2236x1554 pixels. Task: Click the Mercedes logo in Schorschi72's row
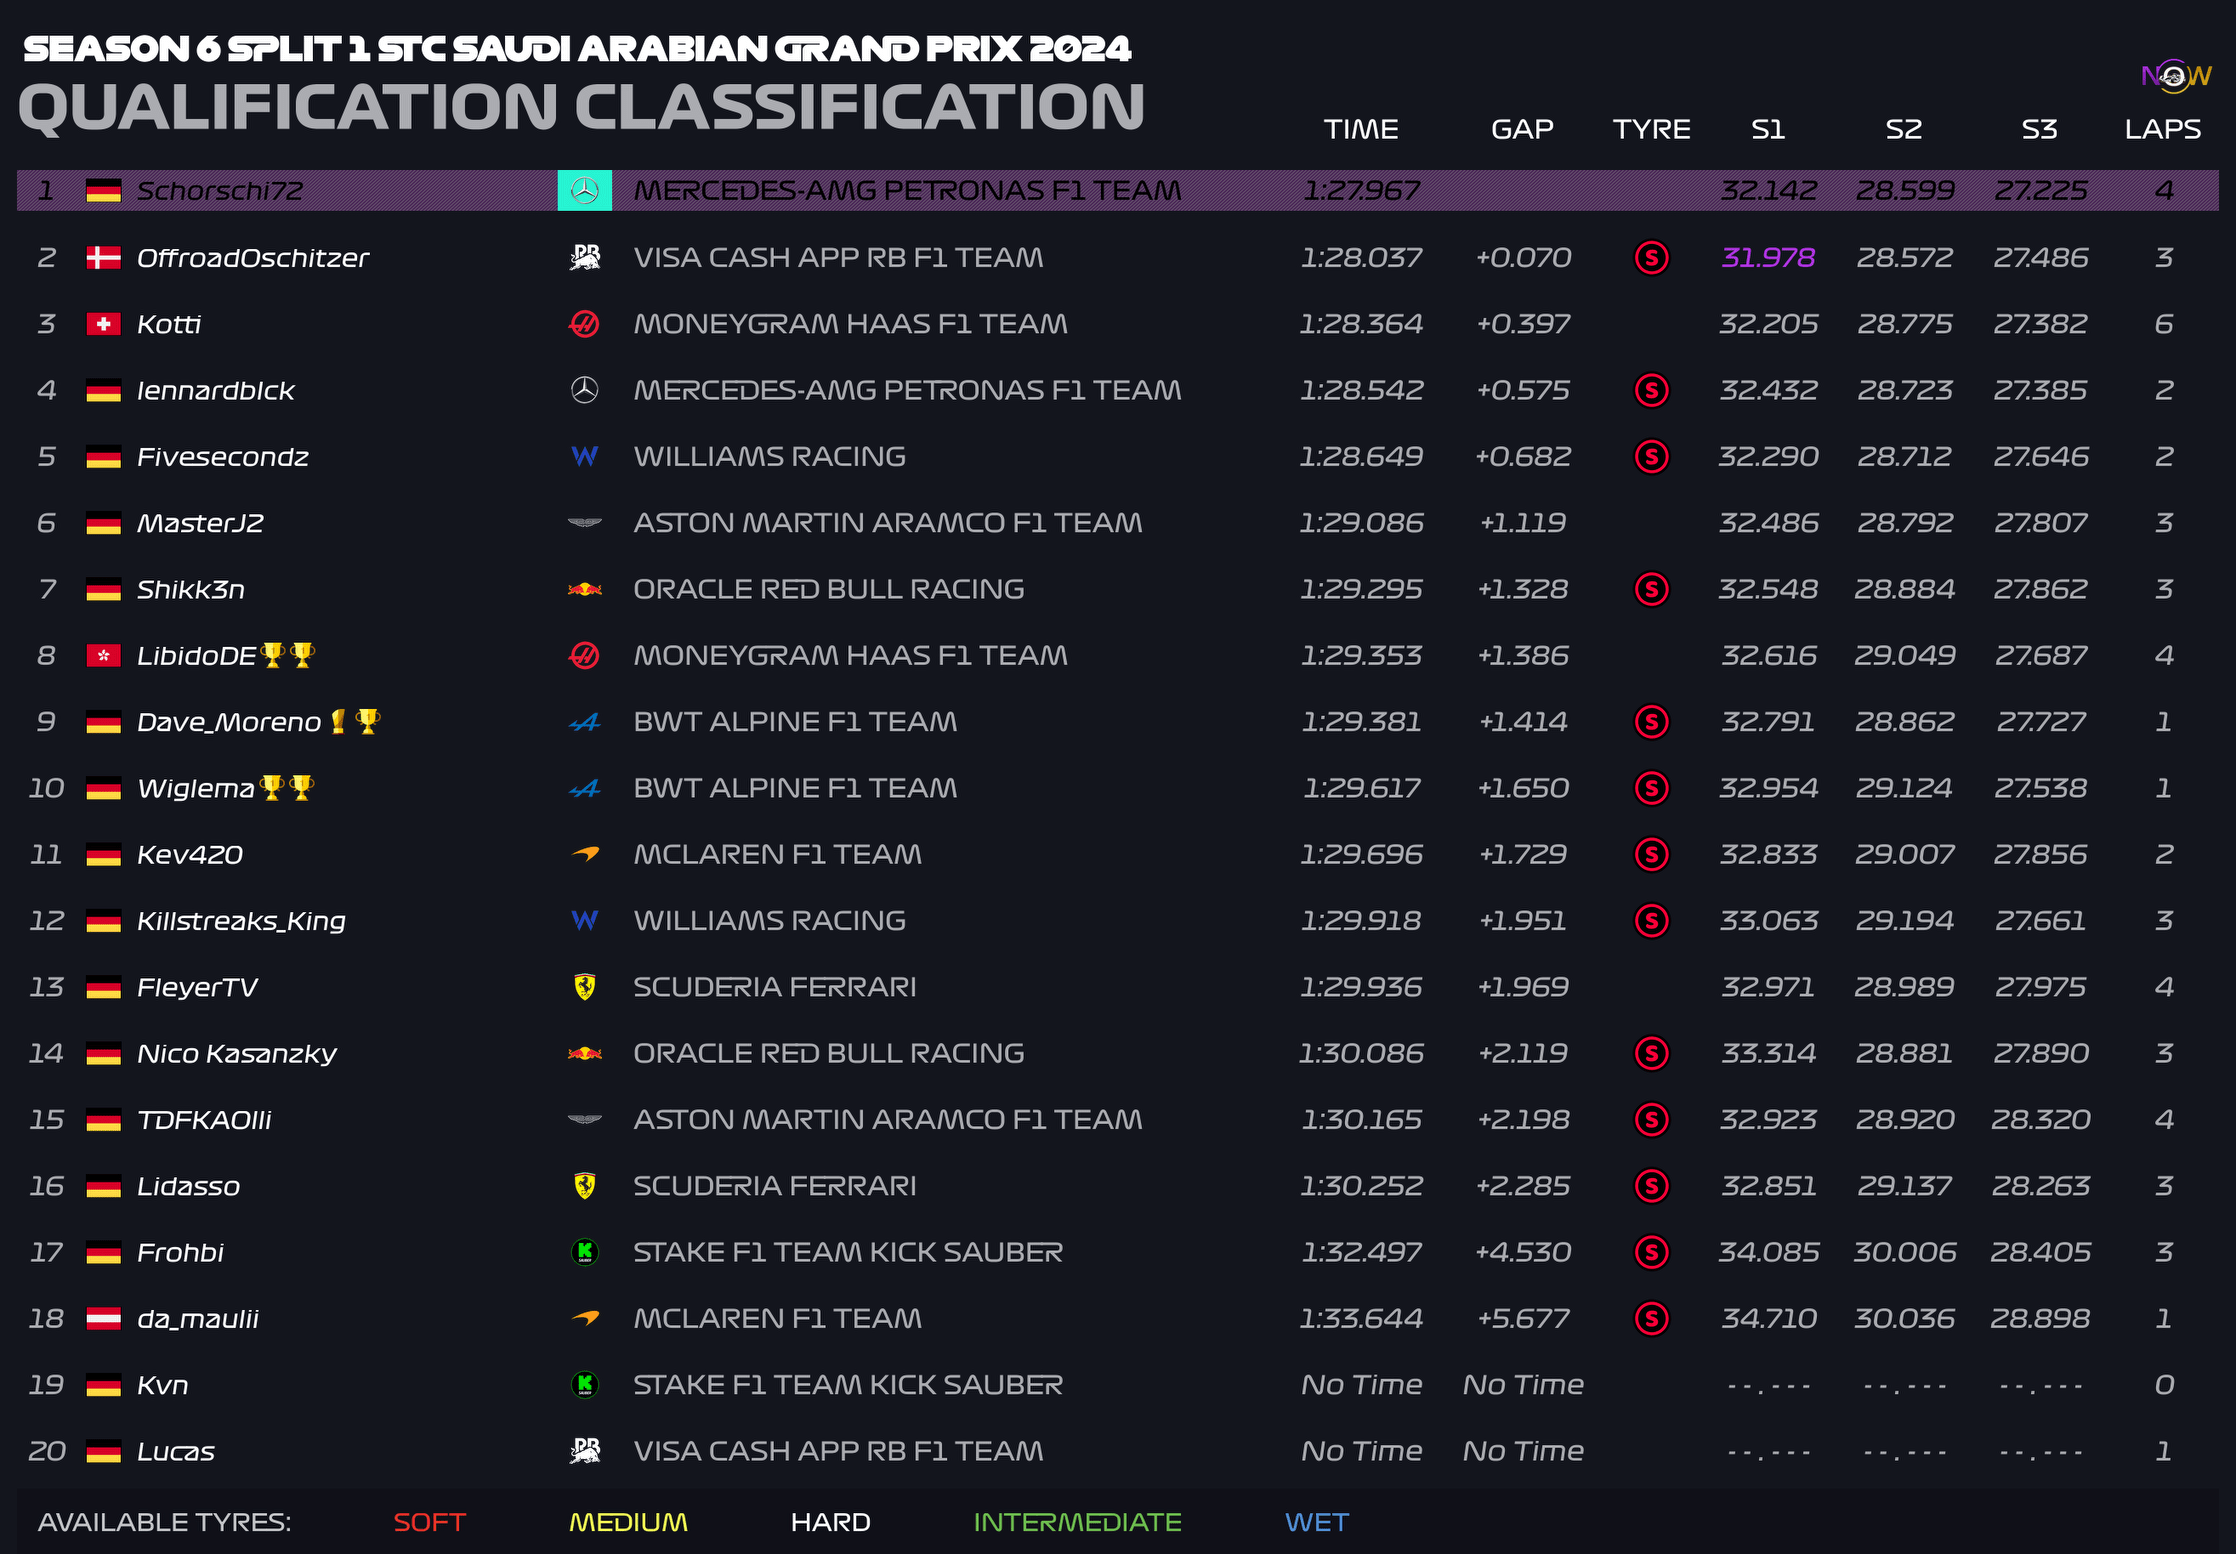click(x=584, y=190)
